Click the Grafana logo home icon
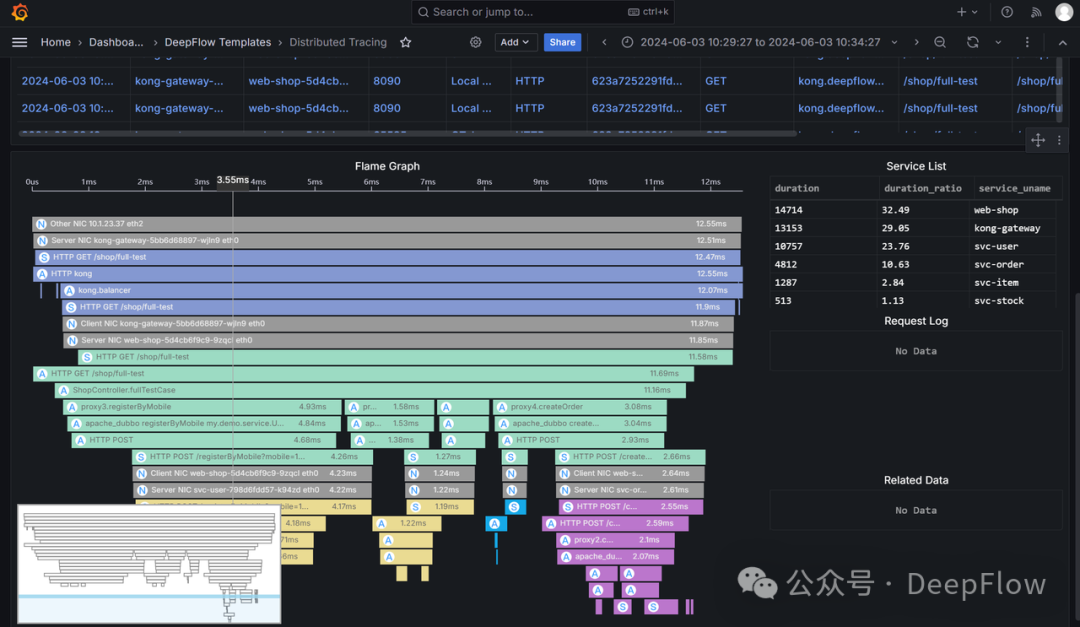 tap(20, 12)
